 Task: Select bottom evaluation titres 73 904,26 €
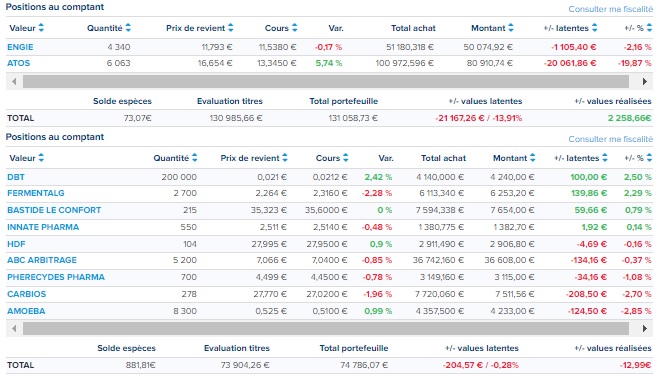[245, 365]
